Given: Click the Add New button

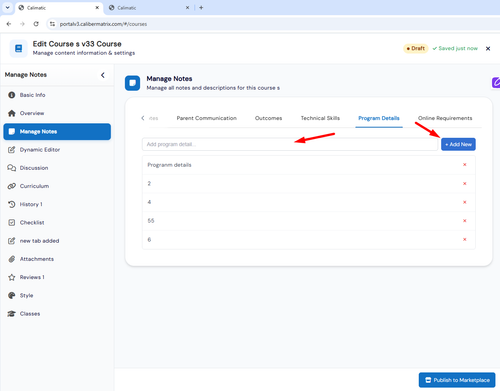Looking at the screenshot, I should [x=458, y=144].
